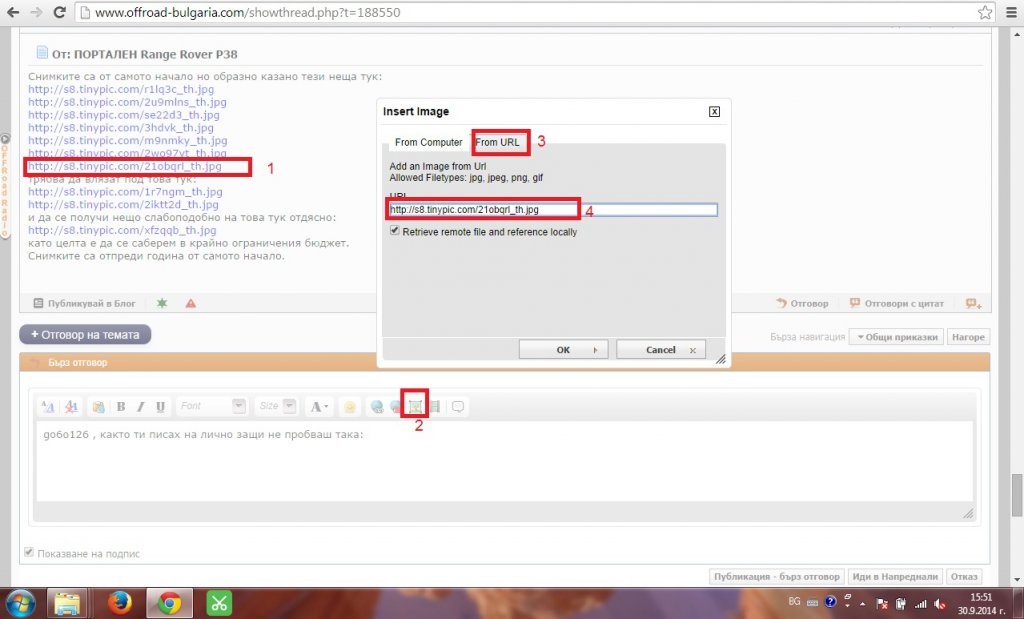This screenshot has width=1024, height=619.
Task: Open the se22d3_th.jpg link
Action: [124, 115]
